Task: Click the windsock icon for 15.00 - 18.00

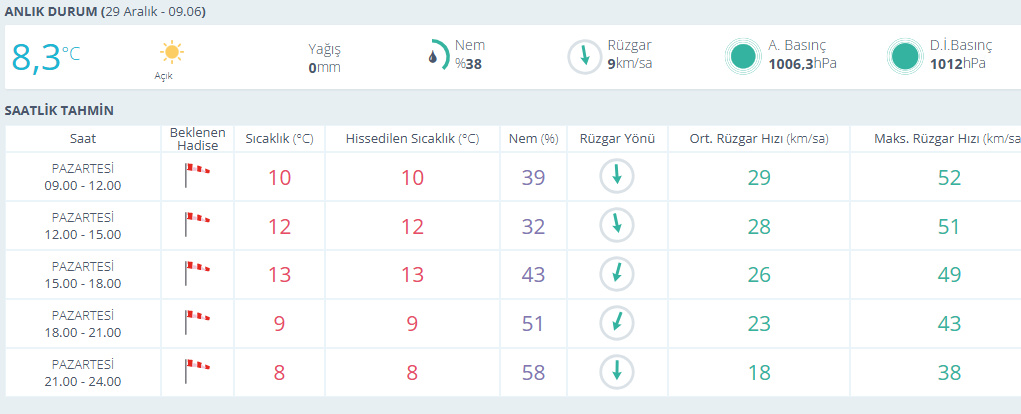Action: (197, 273)
